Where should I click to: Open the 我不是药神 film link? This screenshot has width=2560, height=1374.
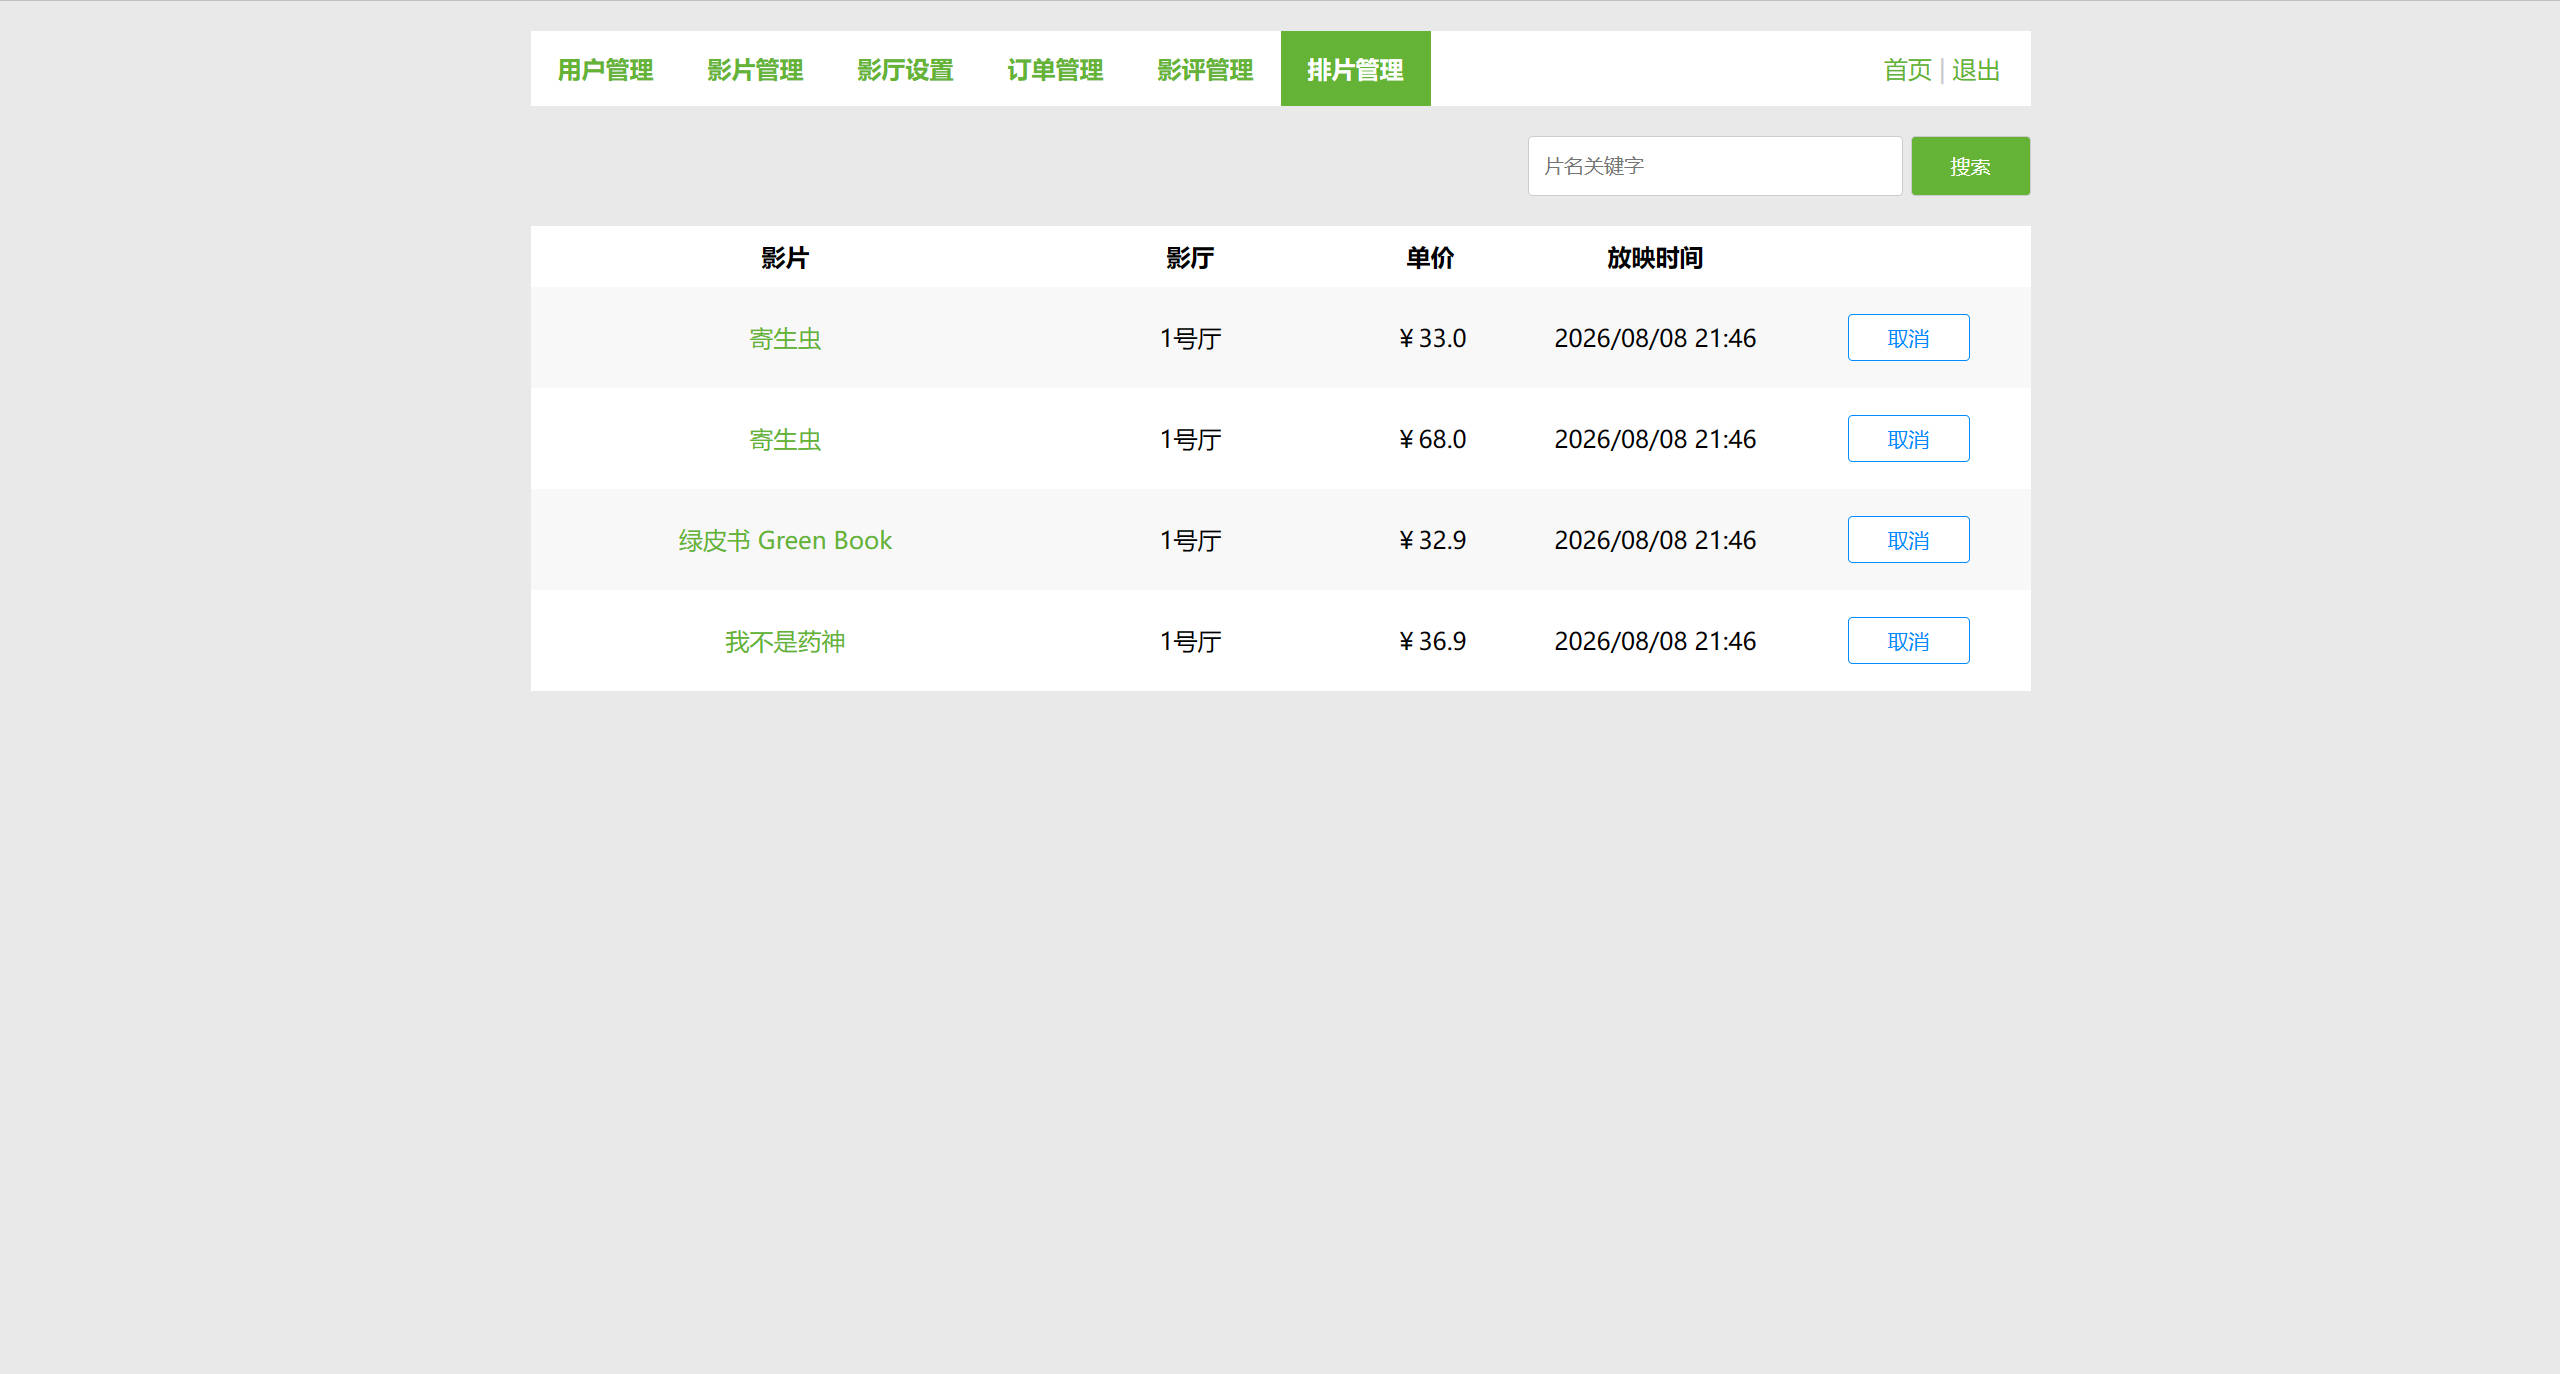coord(785,642)
